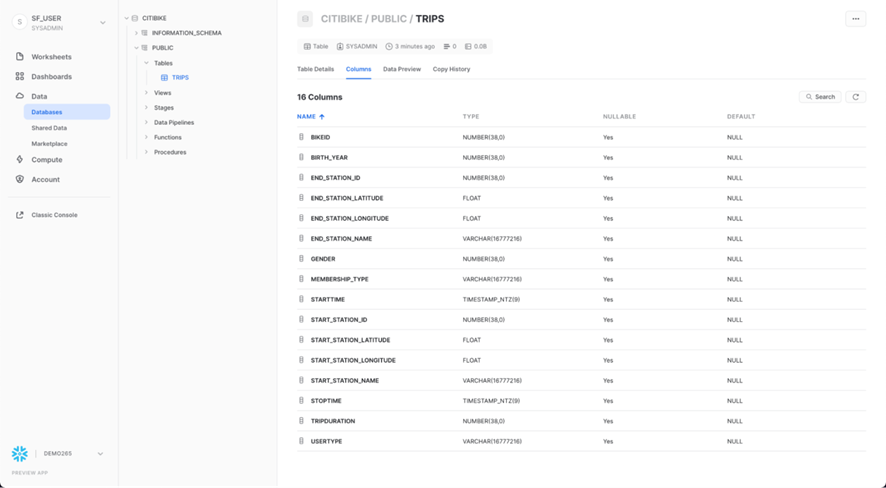Screen dimensions: 886x488
Task: Open the SF_USER role dropdown
Action: click(102, 22)
